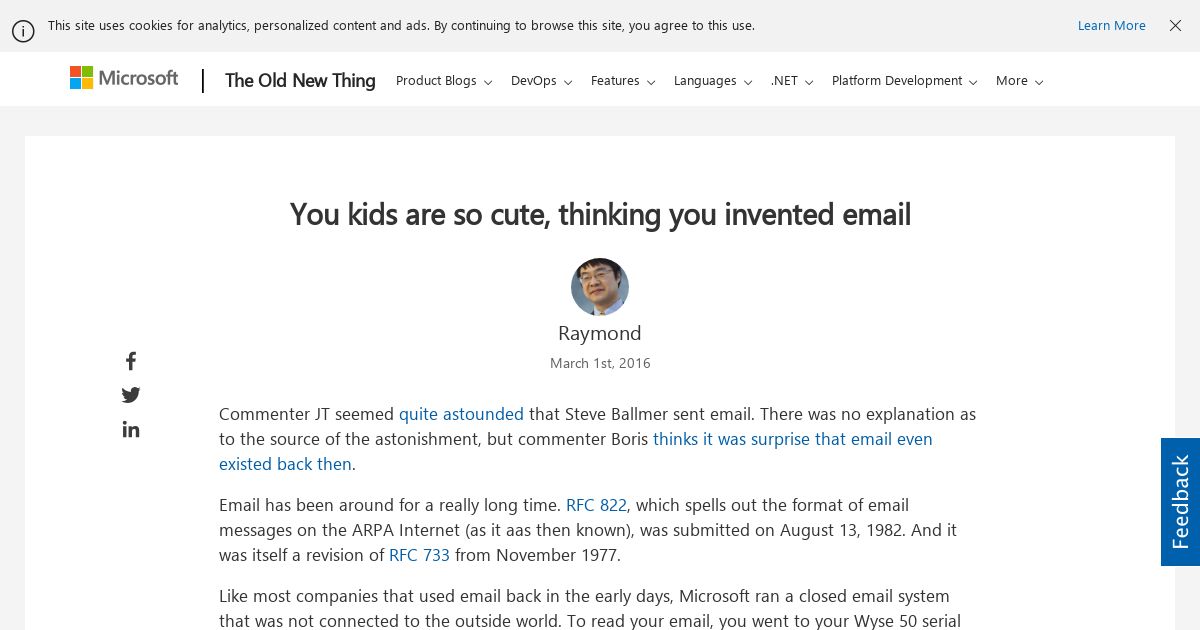Share the article on Twitter
This screenshot has height=630, width=1200.
click(x=131, y=395)
